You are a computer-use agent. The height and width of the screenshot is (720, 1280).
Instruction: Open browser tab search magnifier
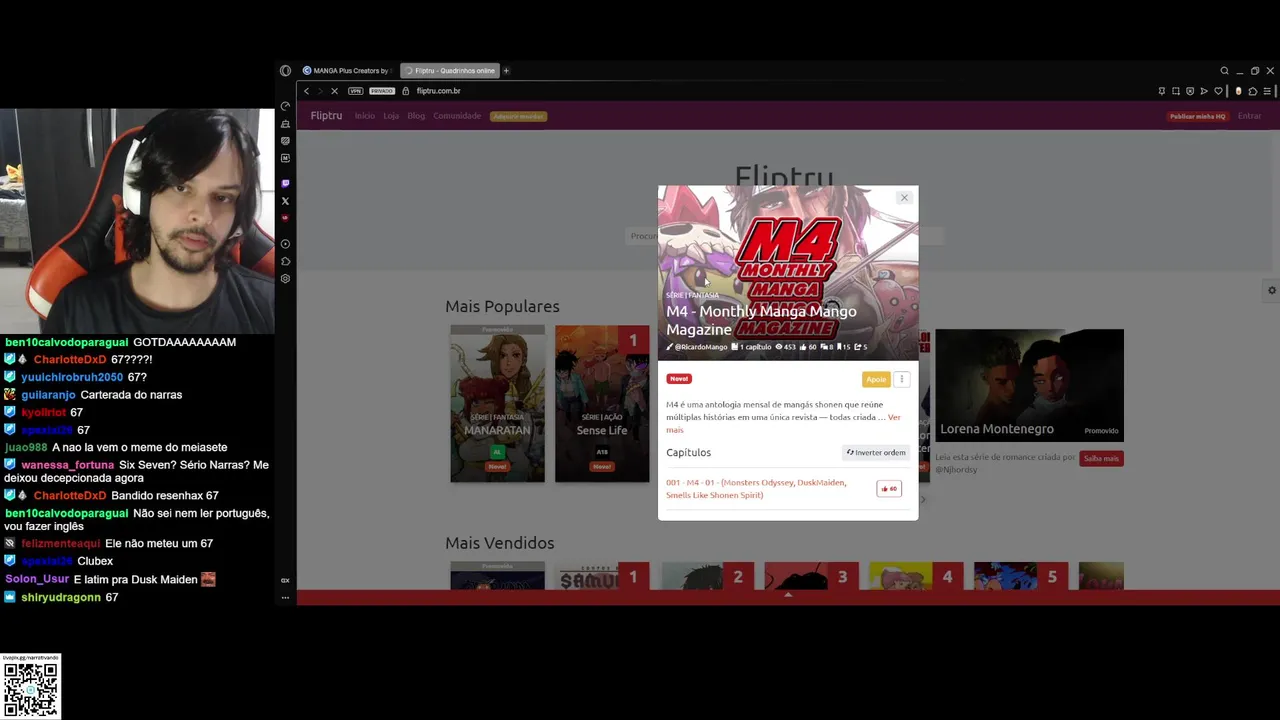coord(1224,71)
